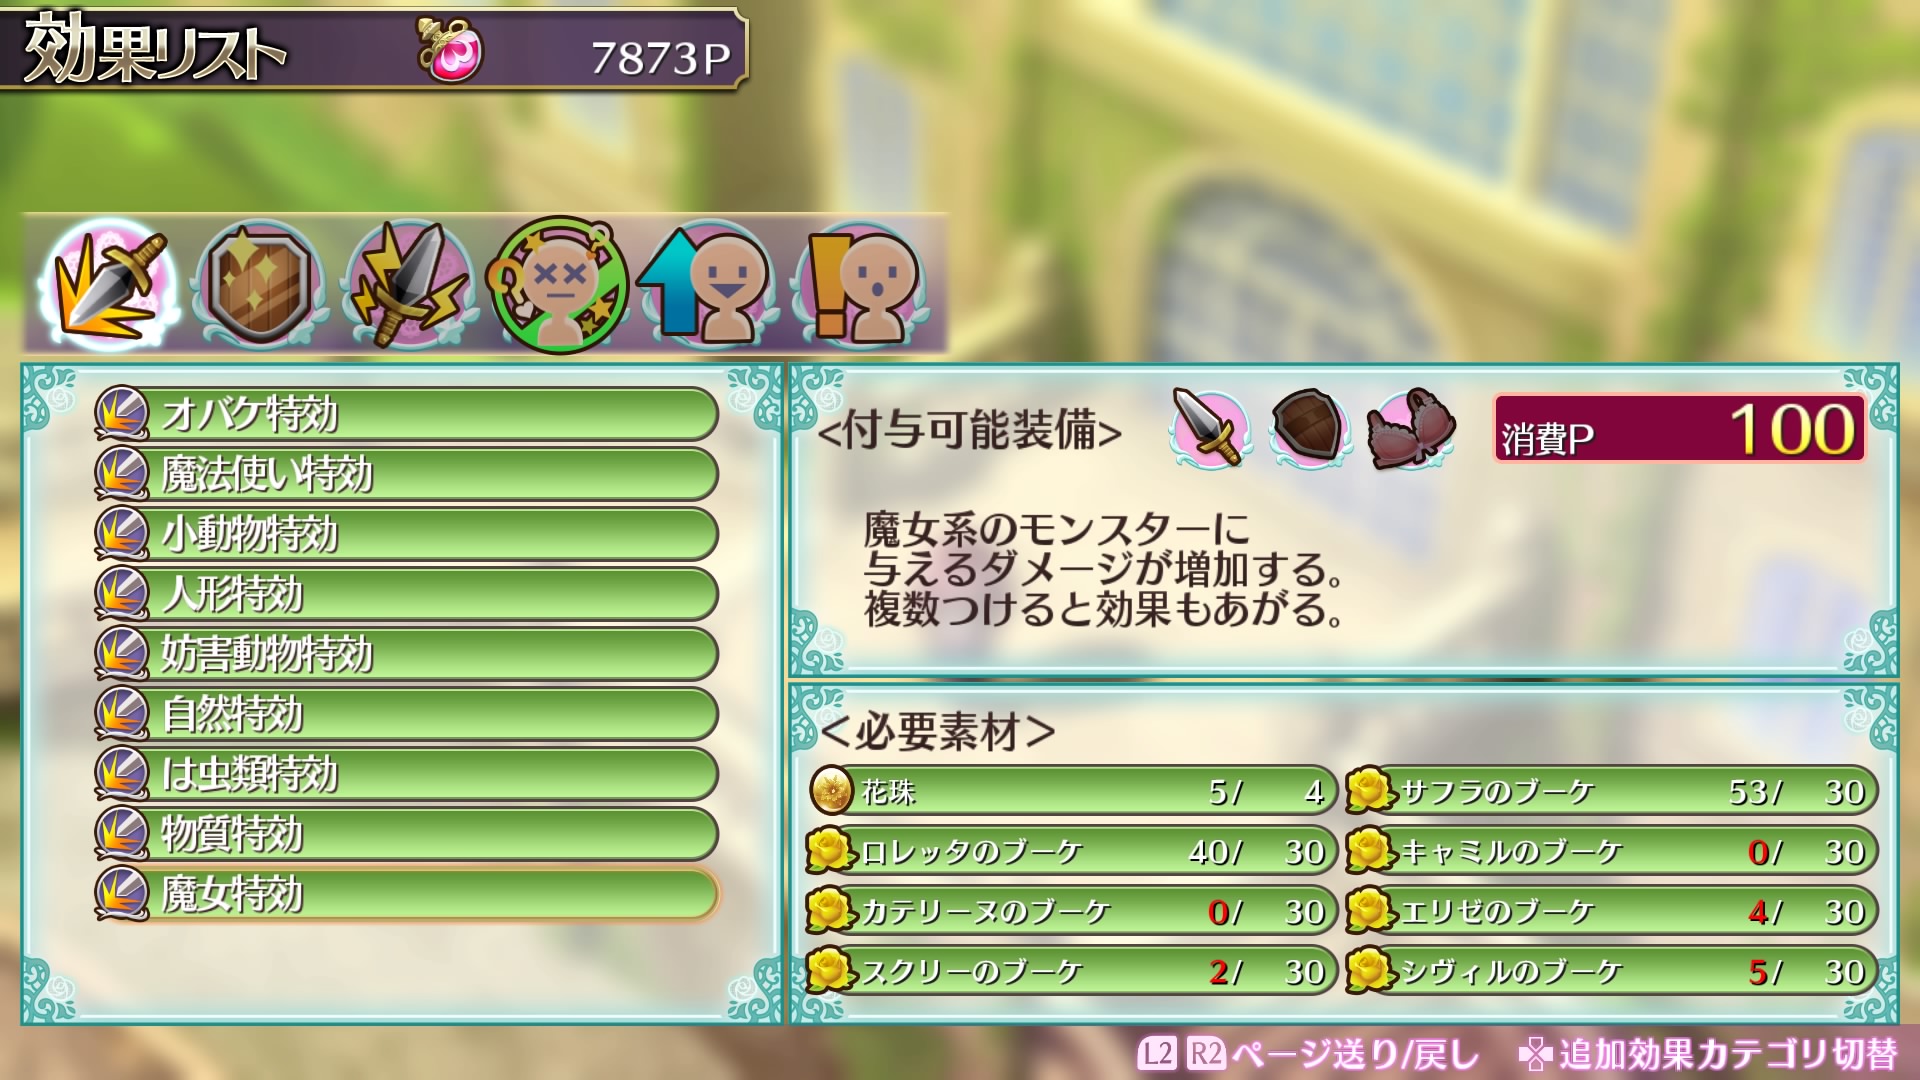Image resolution: width=1920 pixels, height=1080 pixels.
Task: Click the キャミルのブーケ material row
Action: [x=1612, y=851]
